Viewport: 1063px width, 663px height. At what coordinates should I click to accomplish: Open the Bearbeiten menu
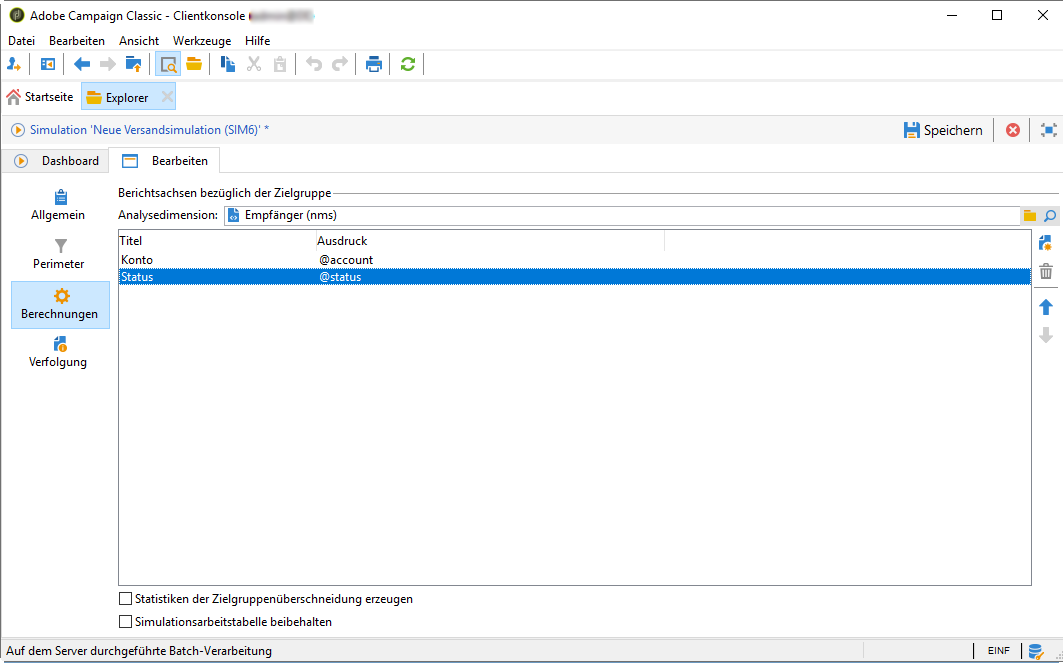77,41
